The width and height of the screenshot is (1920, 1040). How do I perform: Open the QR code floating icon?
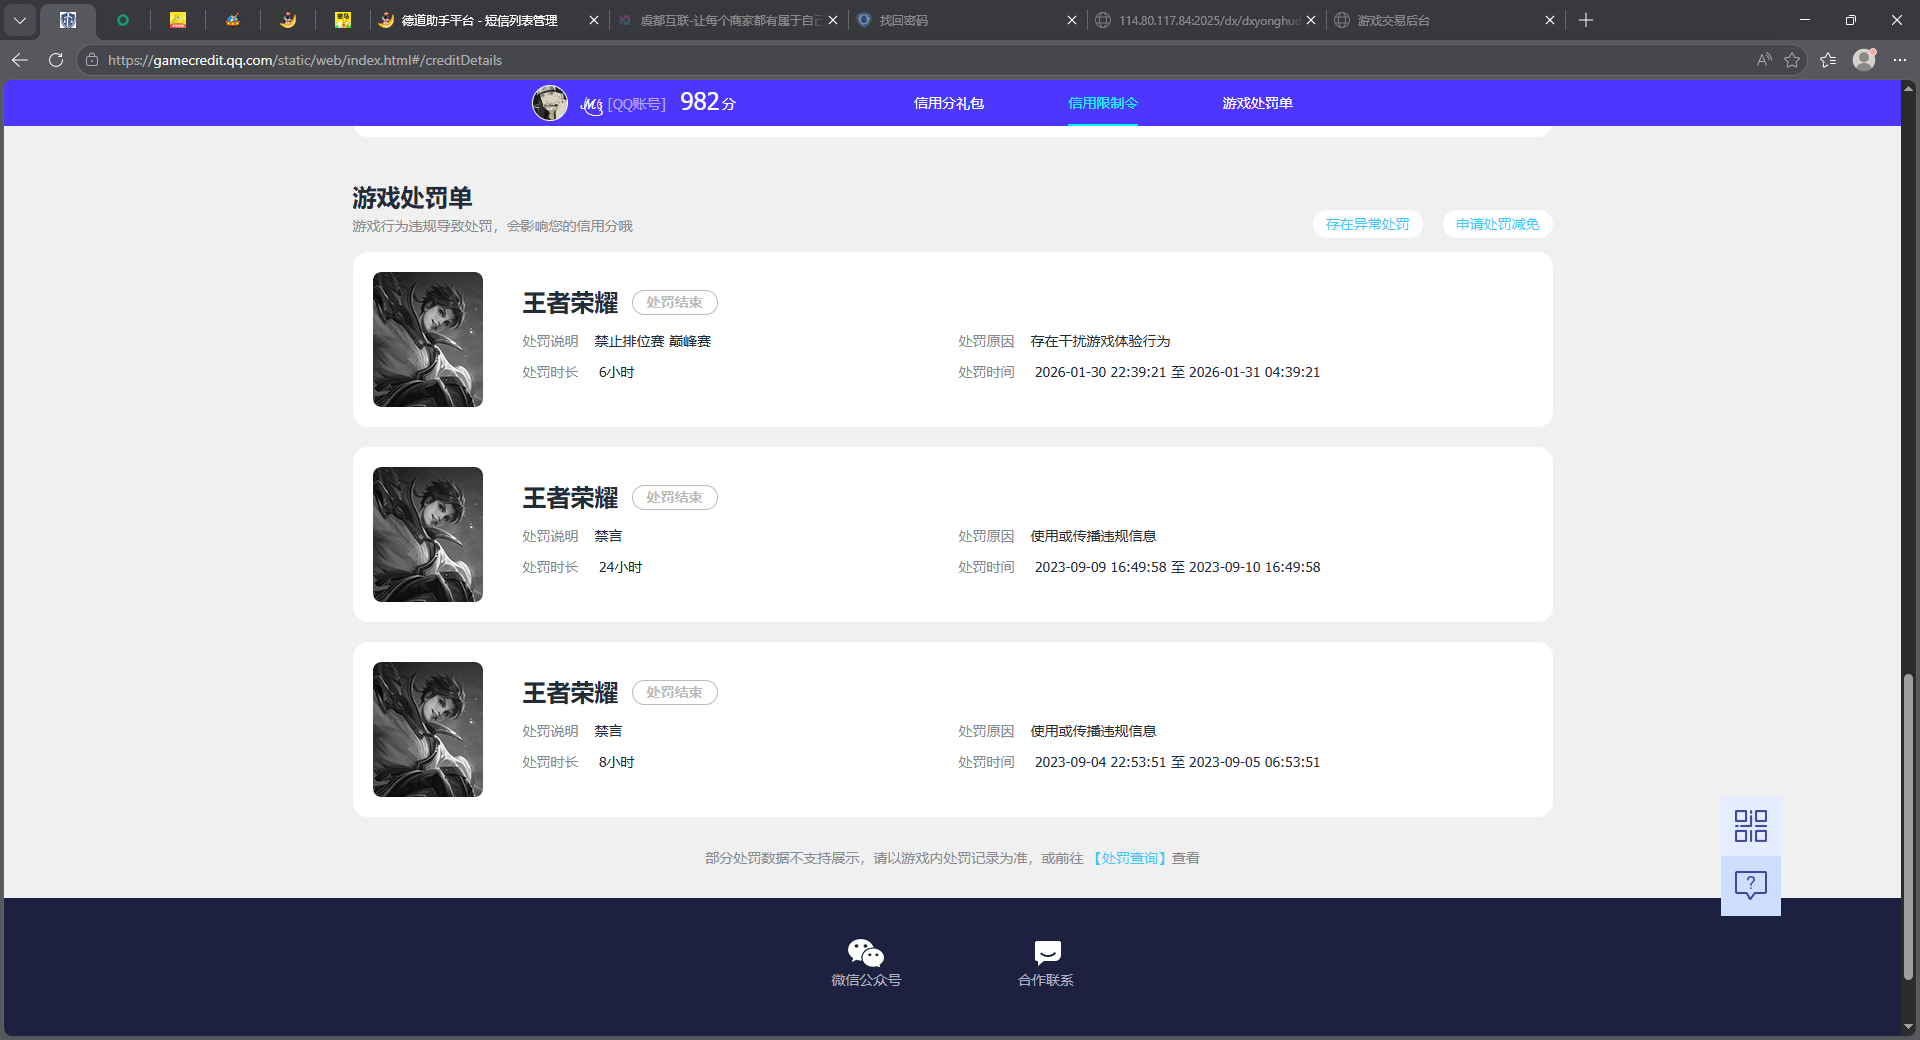[x=1750, y=826]
